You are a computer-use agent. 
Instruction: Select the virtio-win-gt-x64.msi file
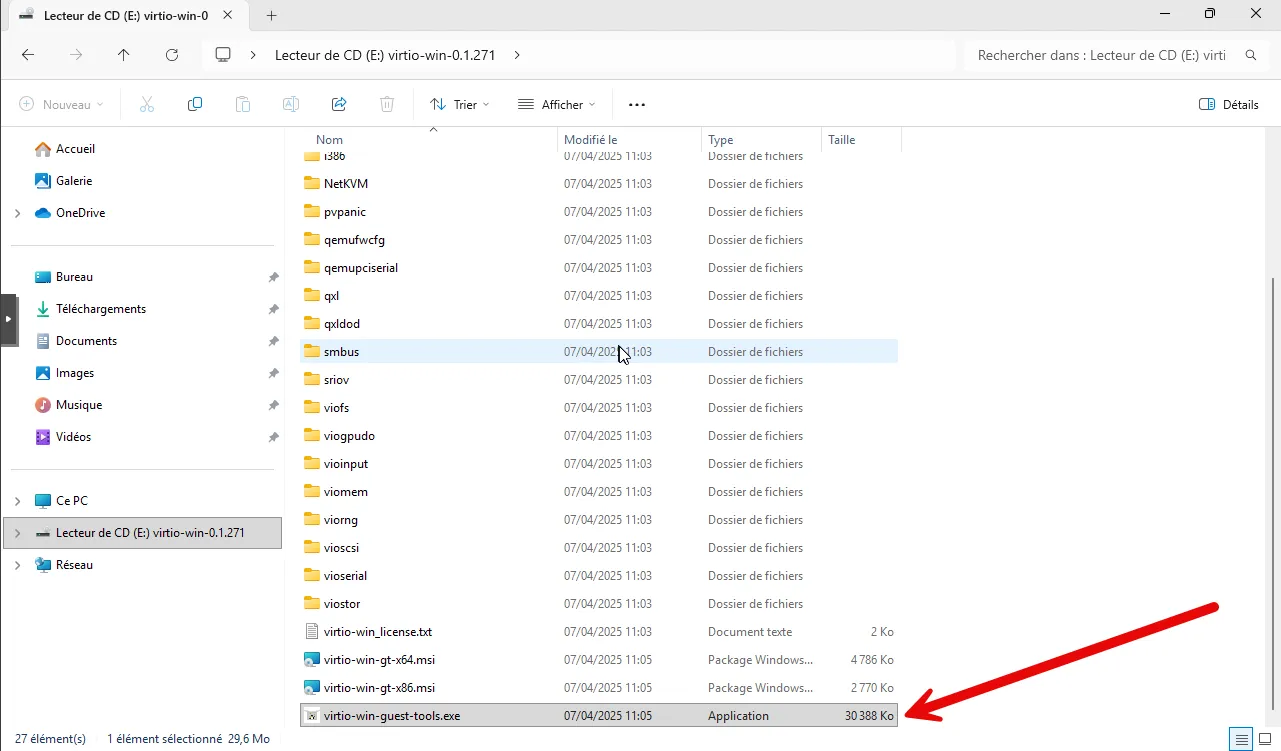coord(379,660)
